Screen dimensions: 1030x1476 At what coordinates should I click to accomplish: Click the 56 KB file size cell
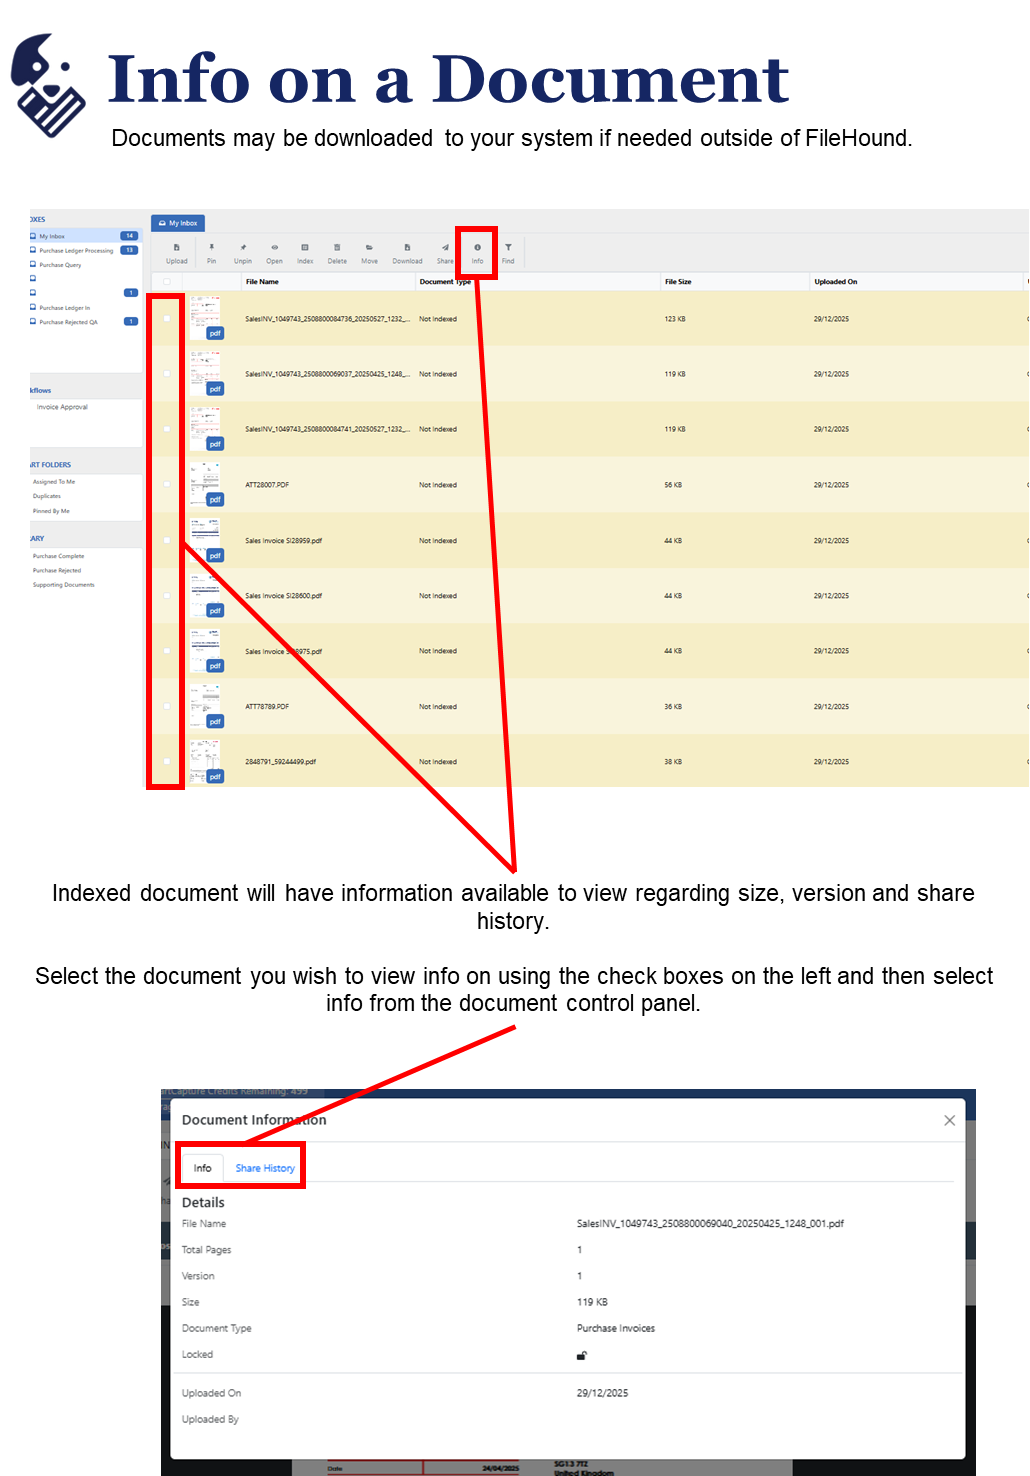673,485
